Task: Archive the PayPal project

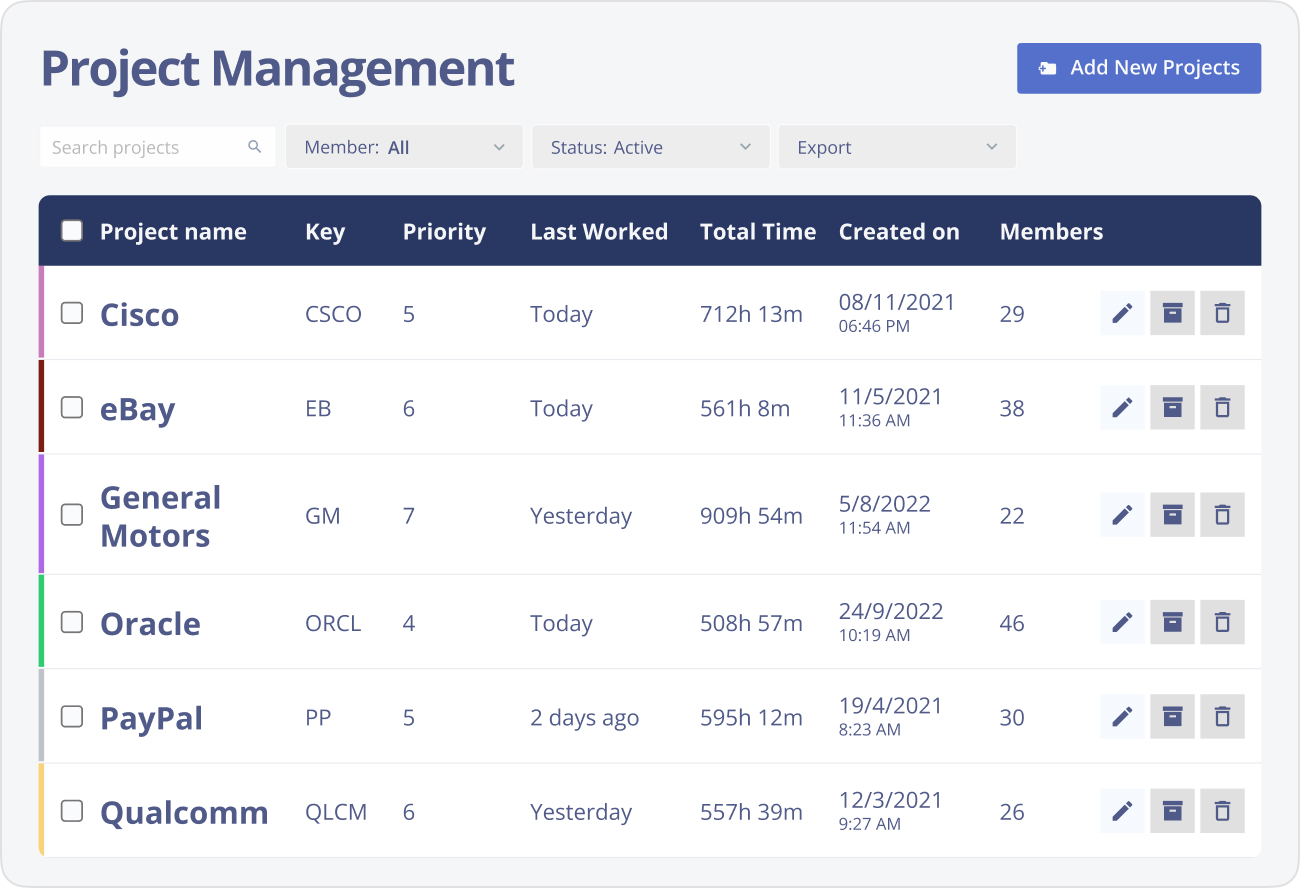Action: [1172, 716]
